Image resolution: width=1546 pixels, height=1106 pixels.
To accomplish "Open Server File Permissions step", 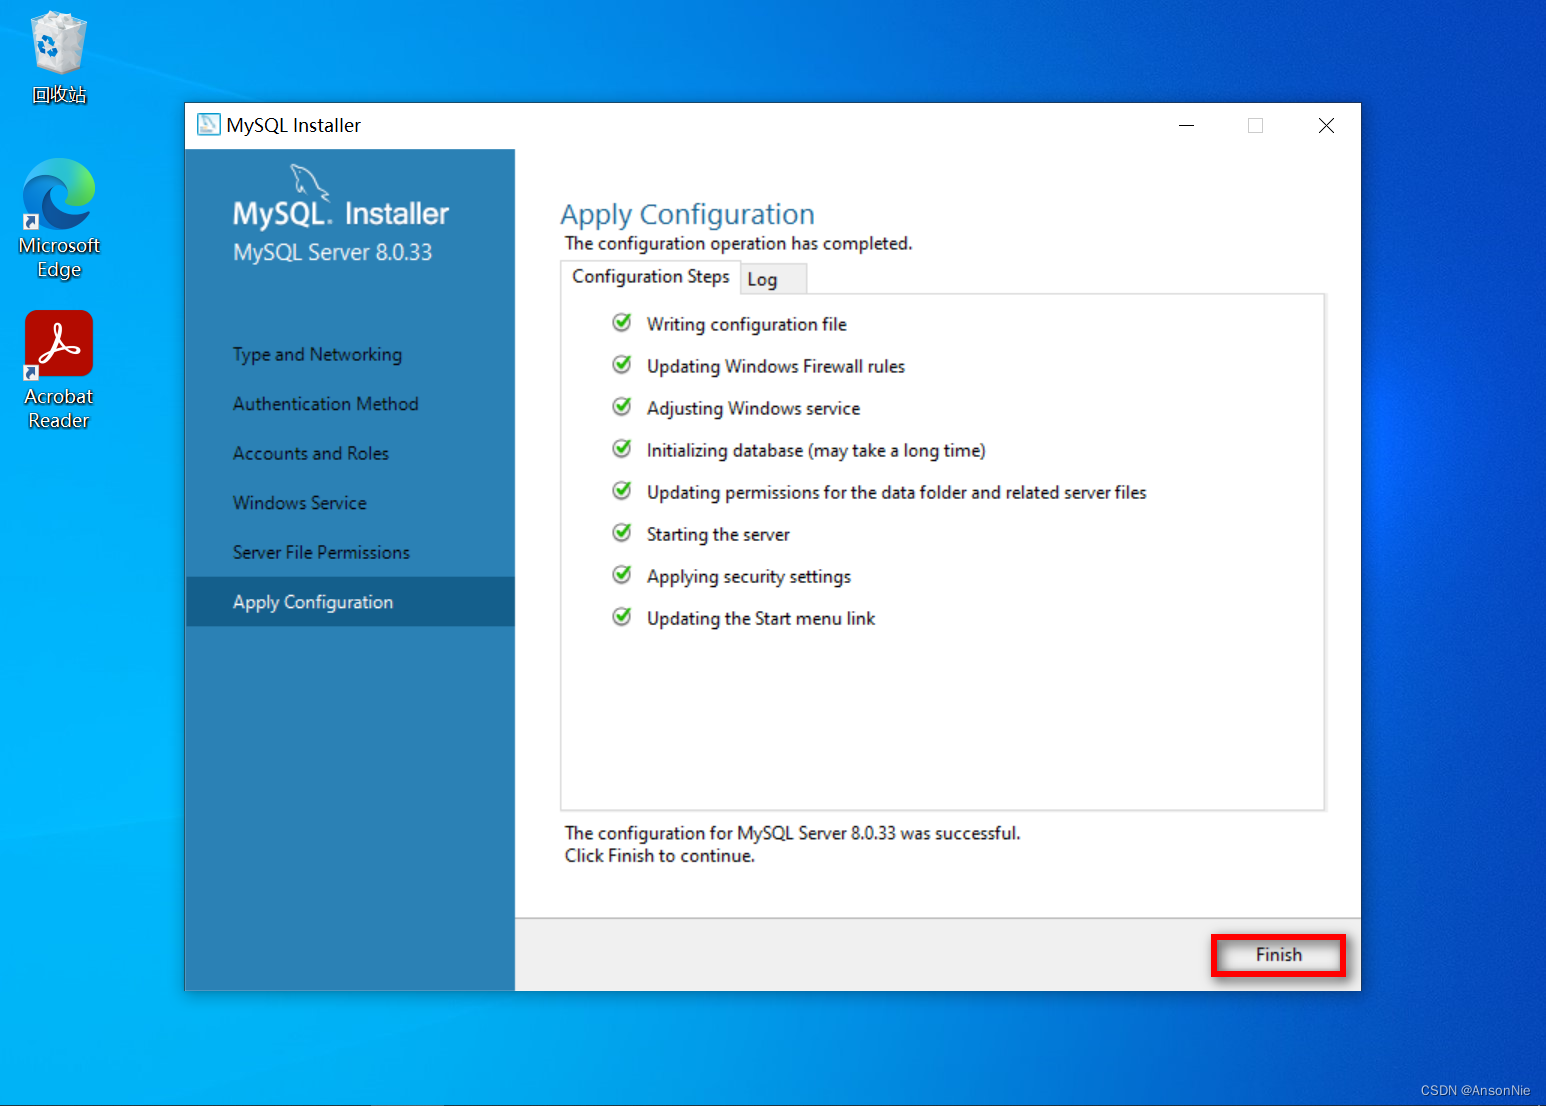I will [321, 552].
